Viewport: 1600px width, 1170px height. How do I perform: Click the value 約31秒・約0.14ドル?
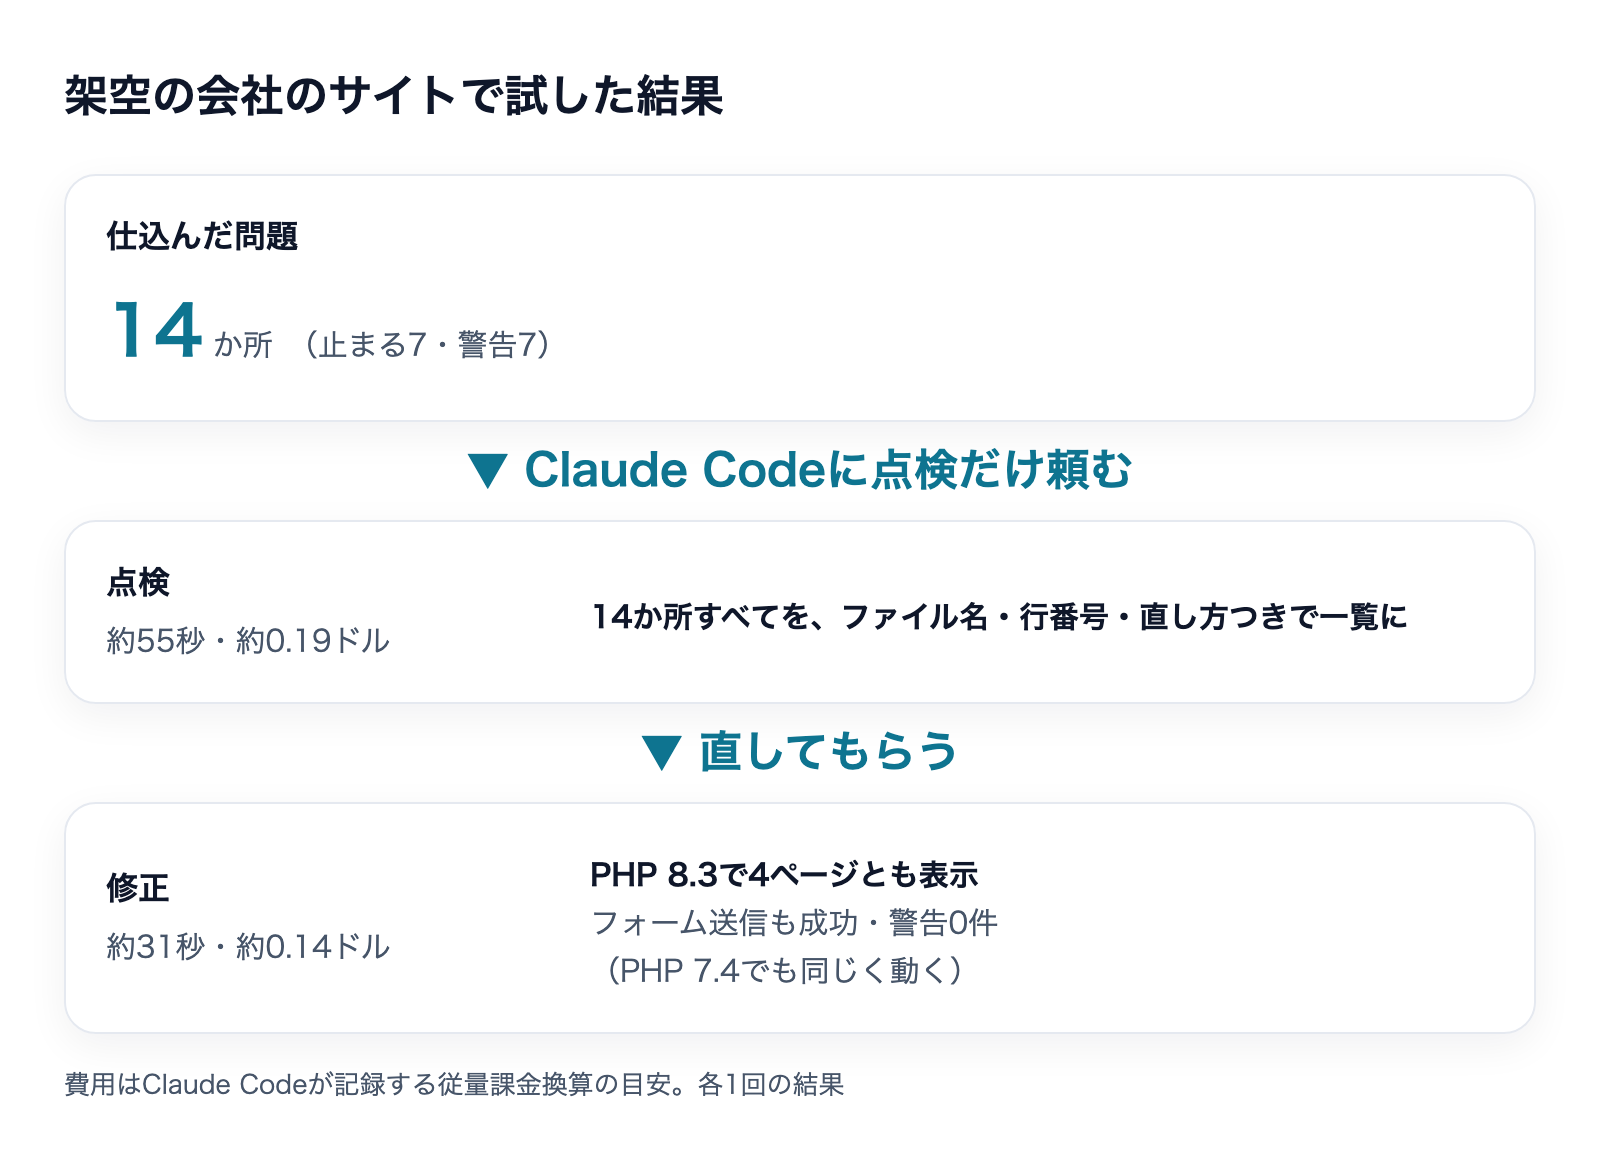point(249,946)
